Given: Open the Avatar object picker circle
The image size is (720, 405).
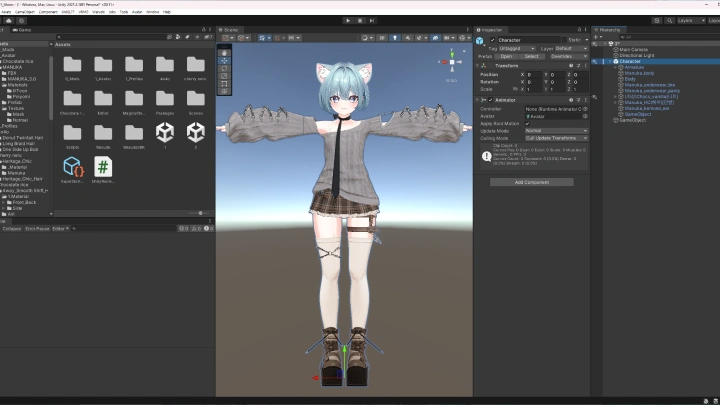Looking at the screenshot, I should 585,116.
